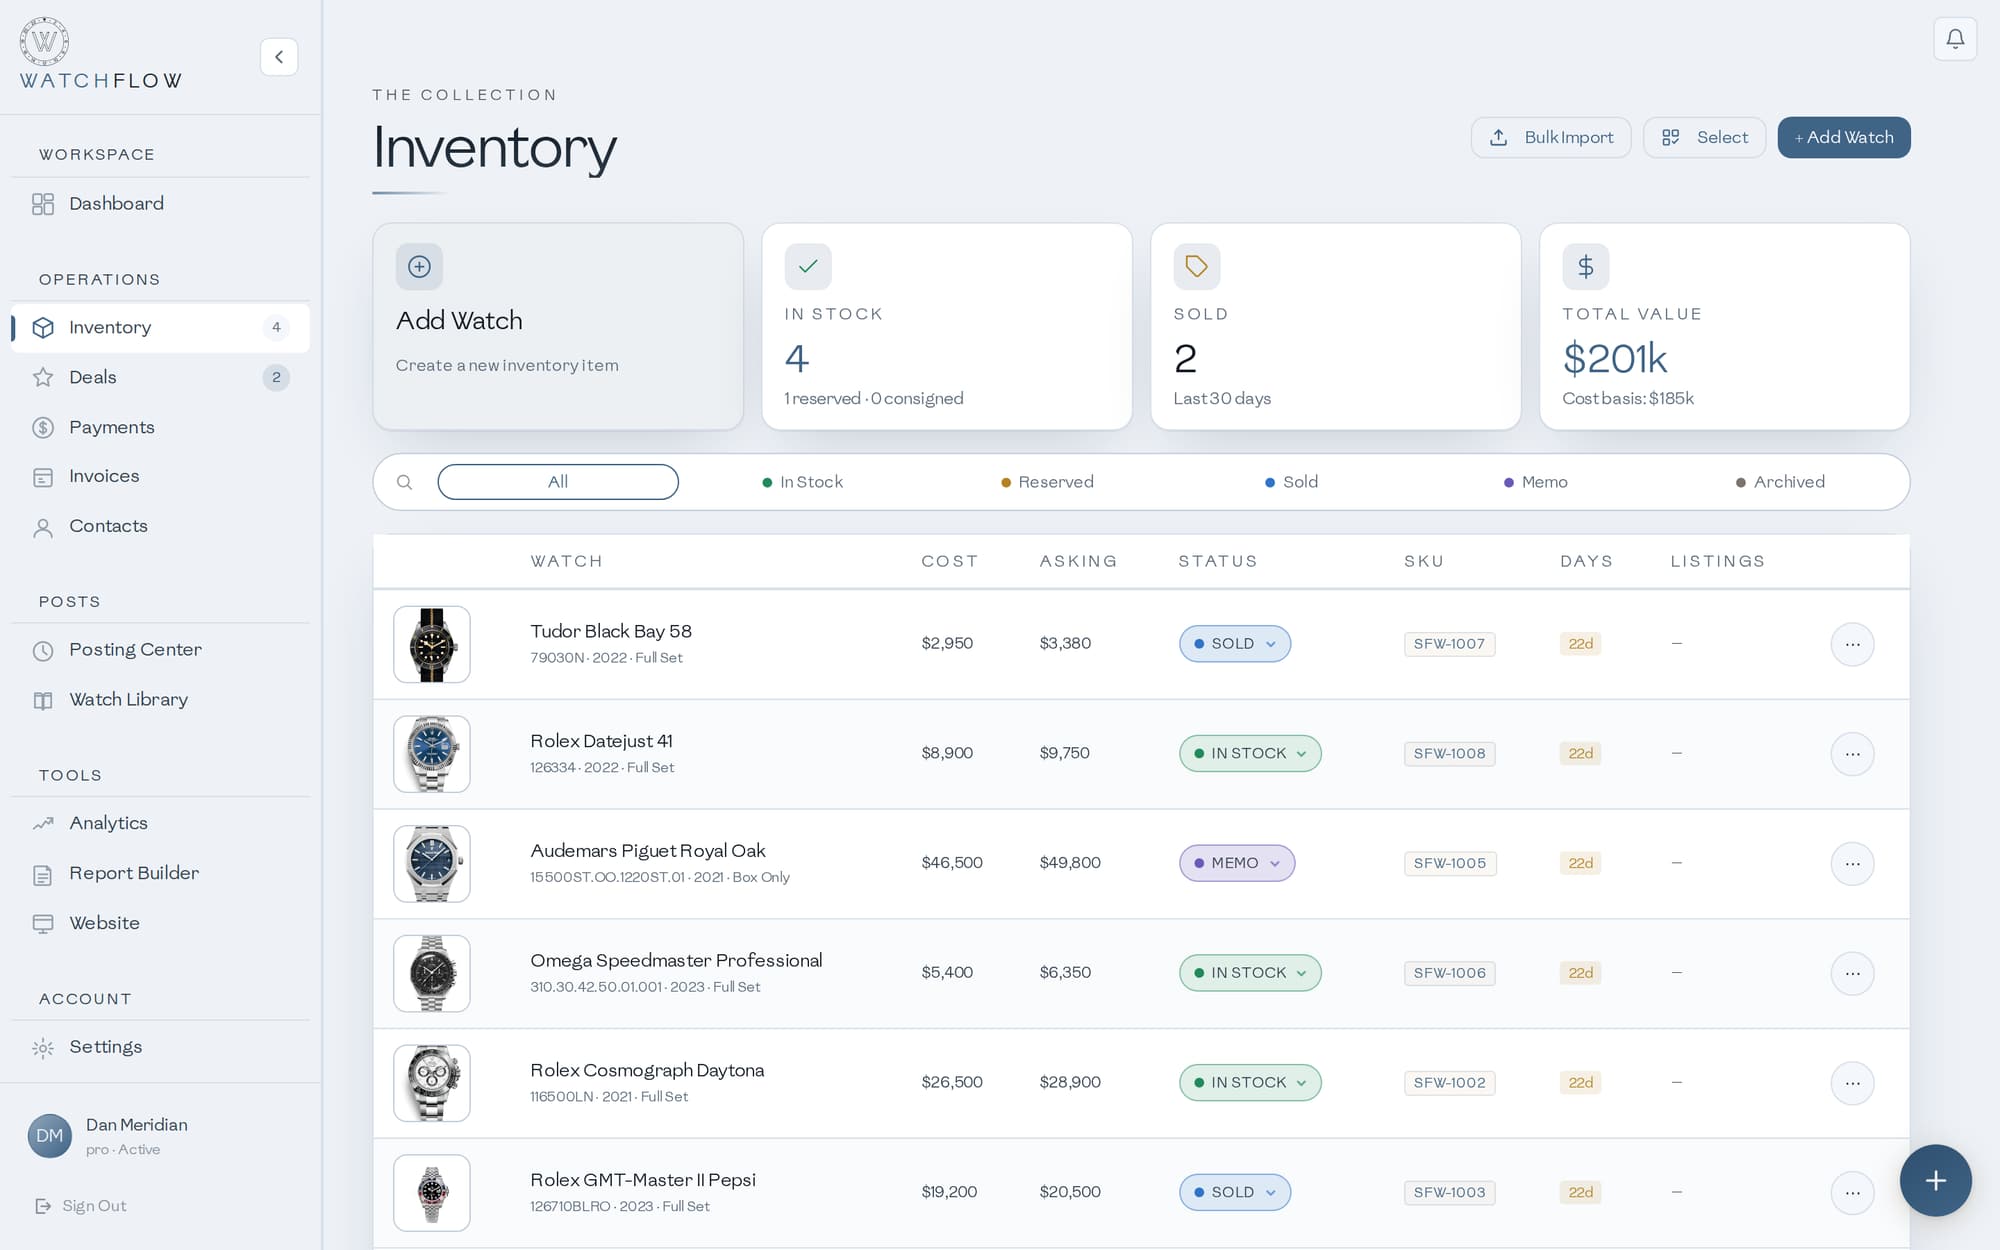Screen dimensions: 2000x1250
Task: Open more options for Rolex Cosmograph Daytona
Action: [1852, 1083]
